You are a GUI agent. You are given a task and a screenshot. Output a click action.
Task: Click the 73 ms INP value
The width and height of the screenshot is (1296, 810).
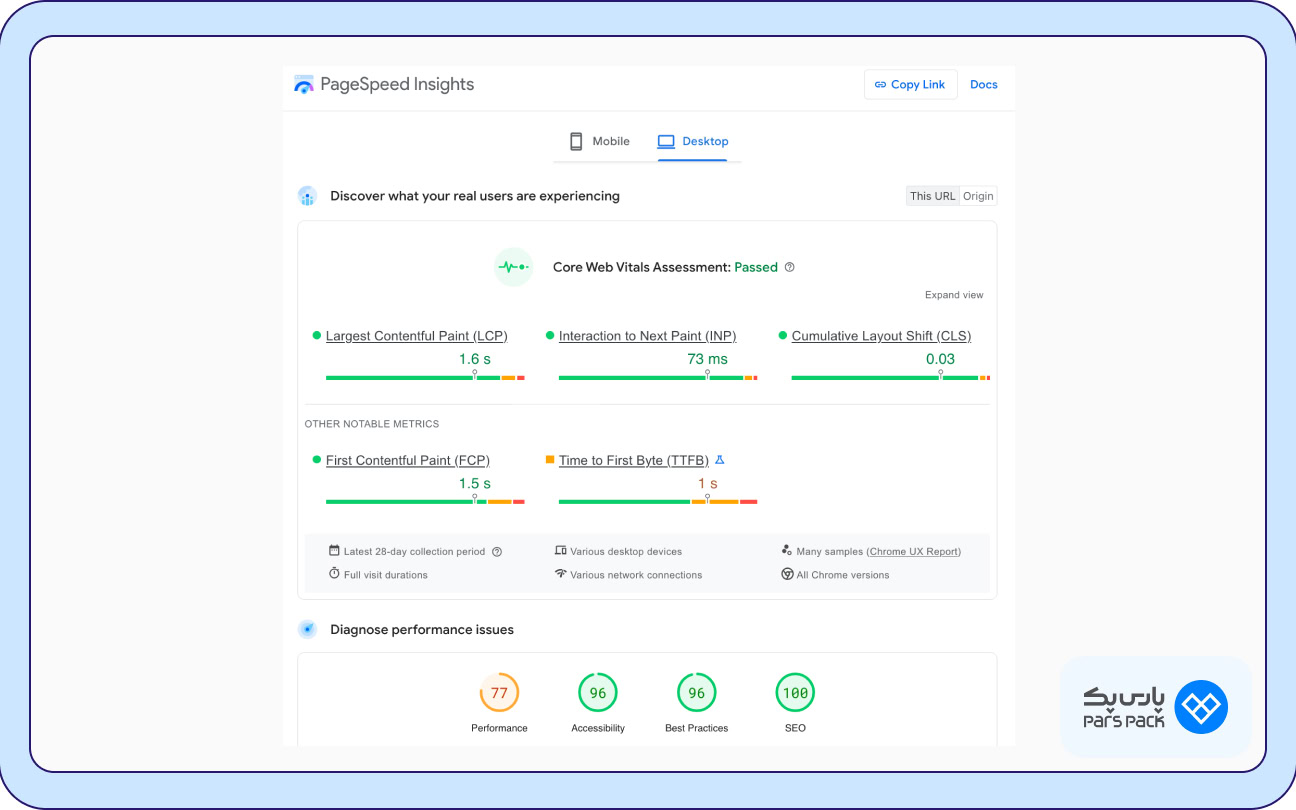707,359
